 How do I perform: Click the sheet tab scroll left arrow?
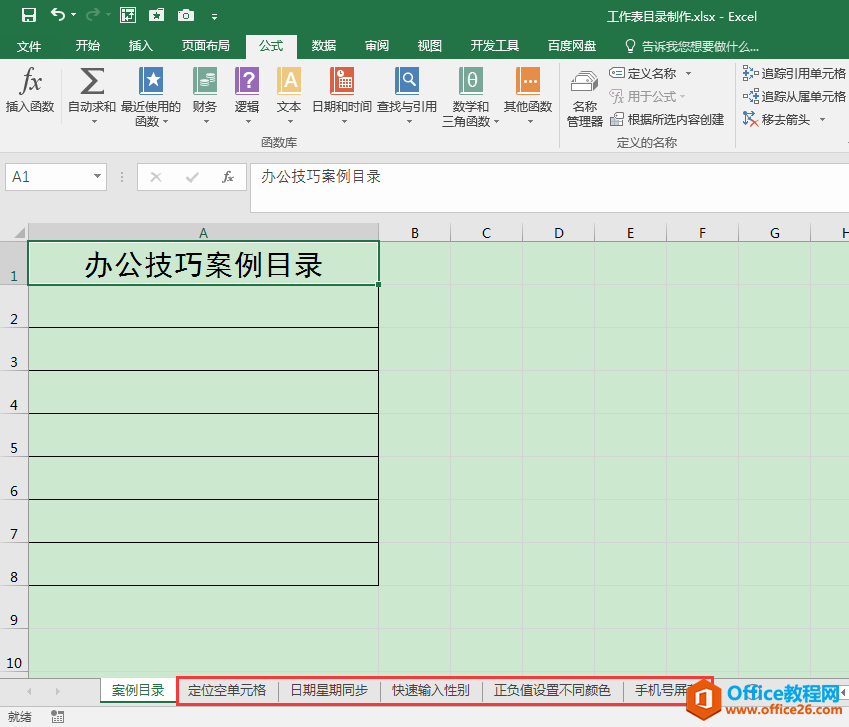(29, 691)
